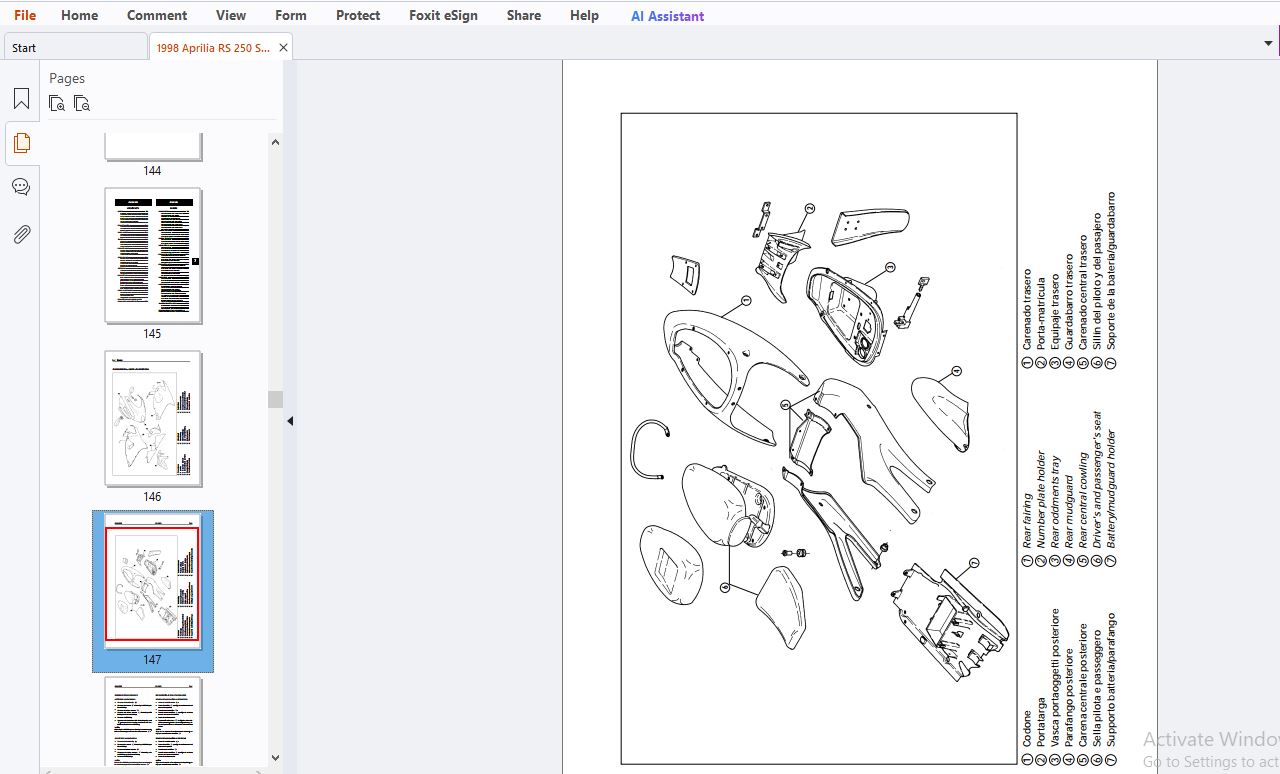The image size is (1280, 774).
Task: Collapse the navigation panel with the arrow
Action: click(290, 421)
